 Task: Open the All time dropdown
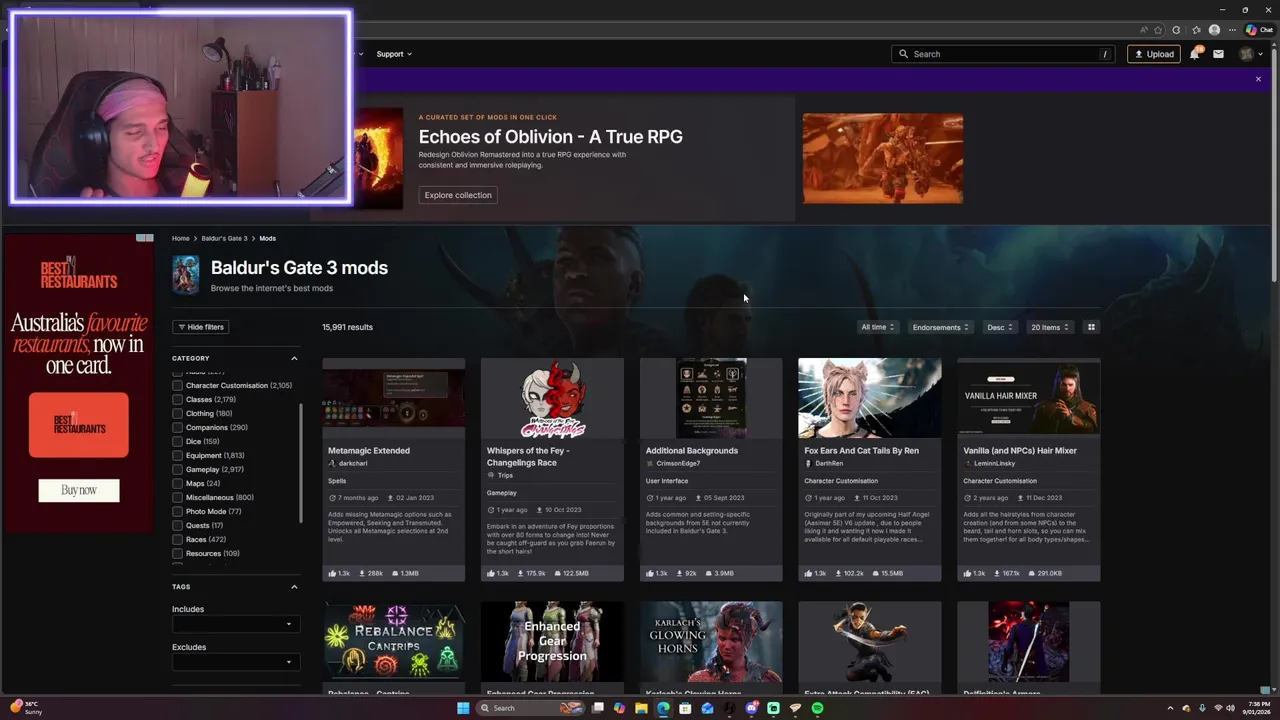click(877, 327)
